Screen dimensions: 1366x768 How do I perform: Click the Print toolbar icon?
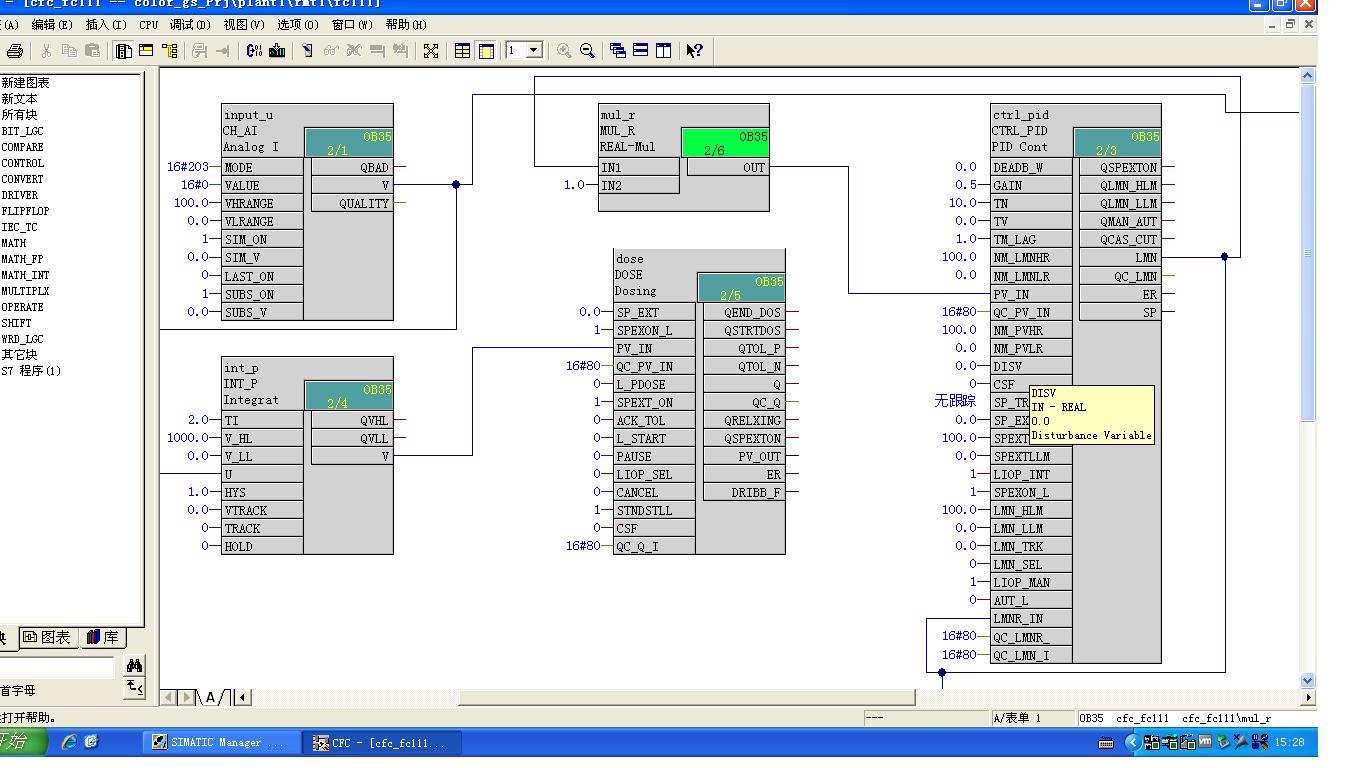pos(14,51)
